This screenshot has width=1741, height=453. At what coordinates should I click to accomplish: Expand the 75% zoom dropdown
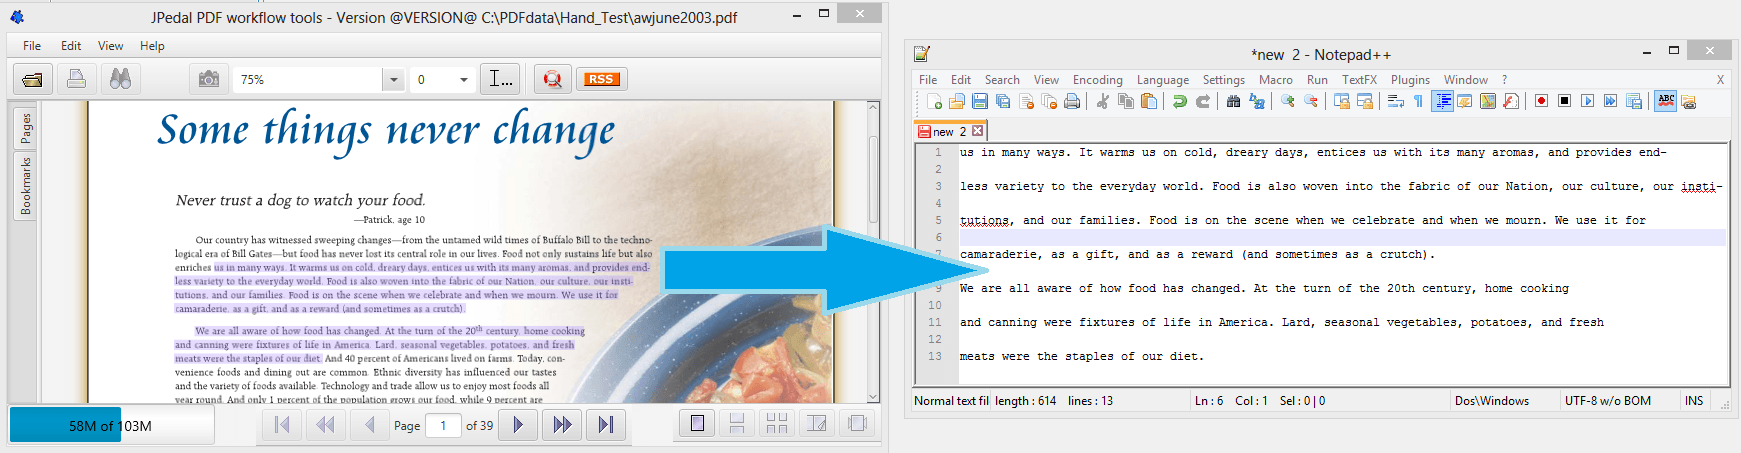pos(393,79)
